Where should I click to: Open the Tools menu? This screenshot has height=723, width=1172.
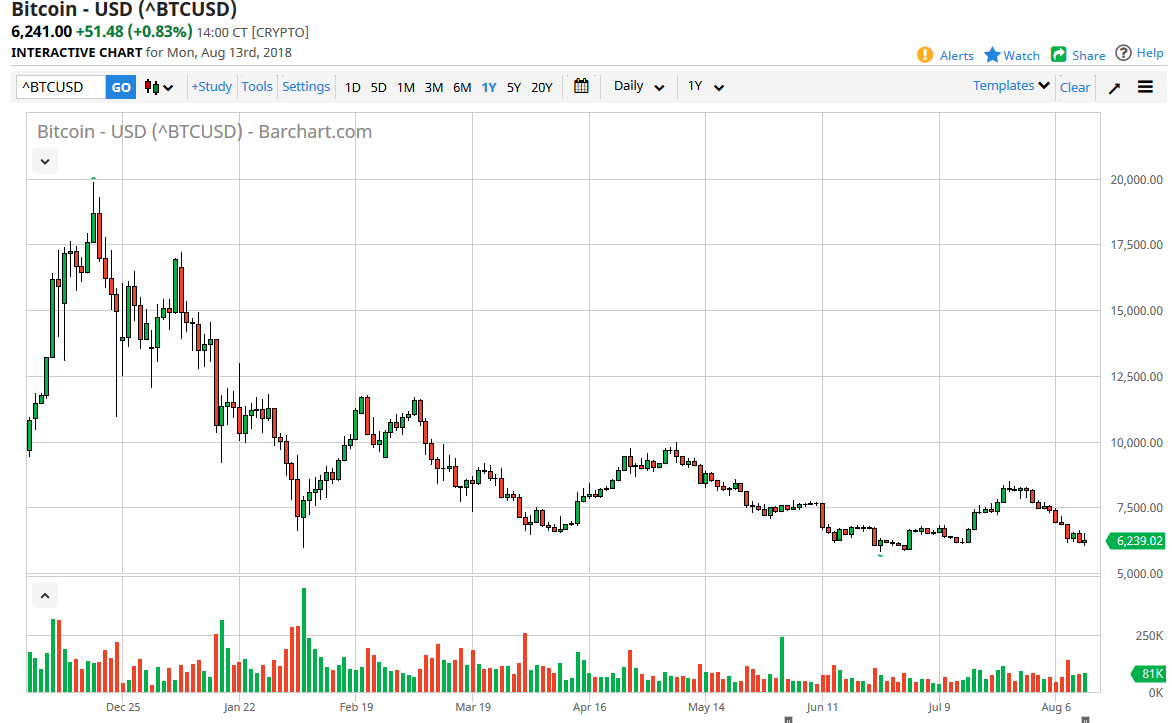[x=257, y=86]
